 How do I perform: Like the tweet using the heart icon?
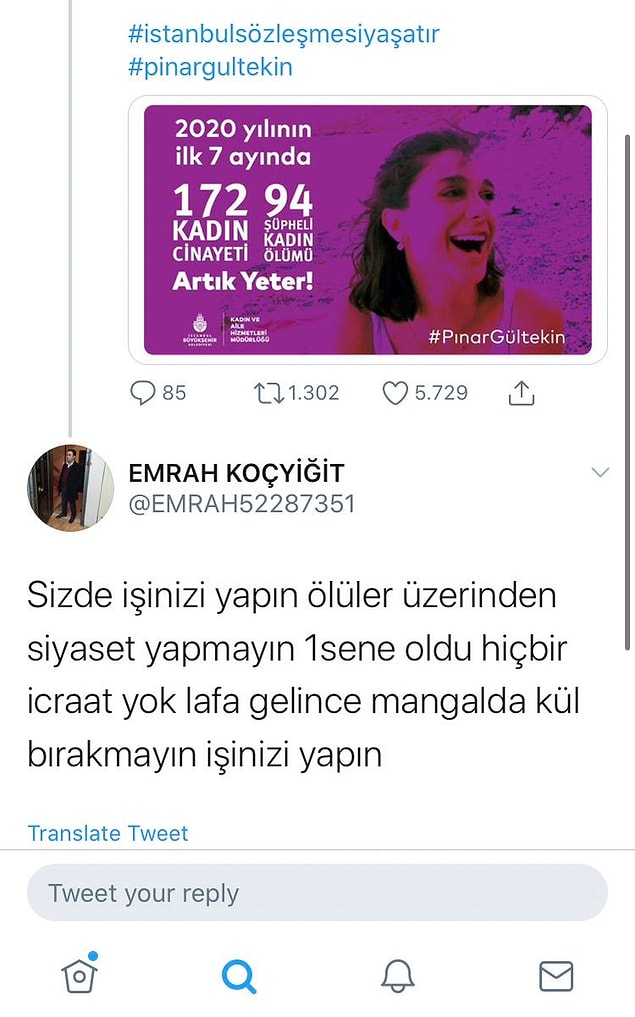[x=395, y=393]
